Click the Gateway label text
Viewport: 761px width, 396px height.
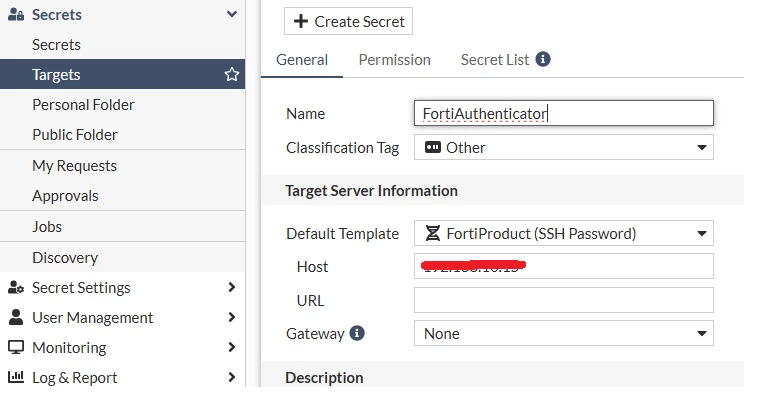click(315, 333)
